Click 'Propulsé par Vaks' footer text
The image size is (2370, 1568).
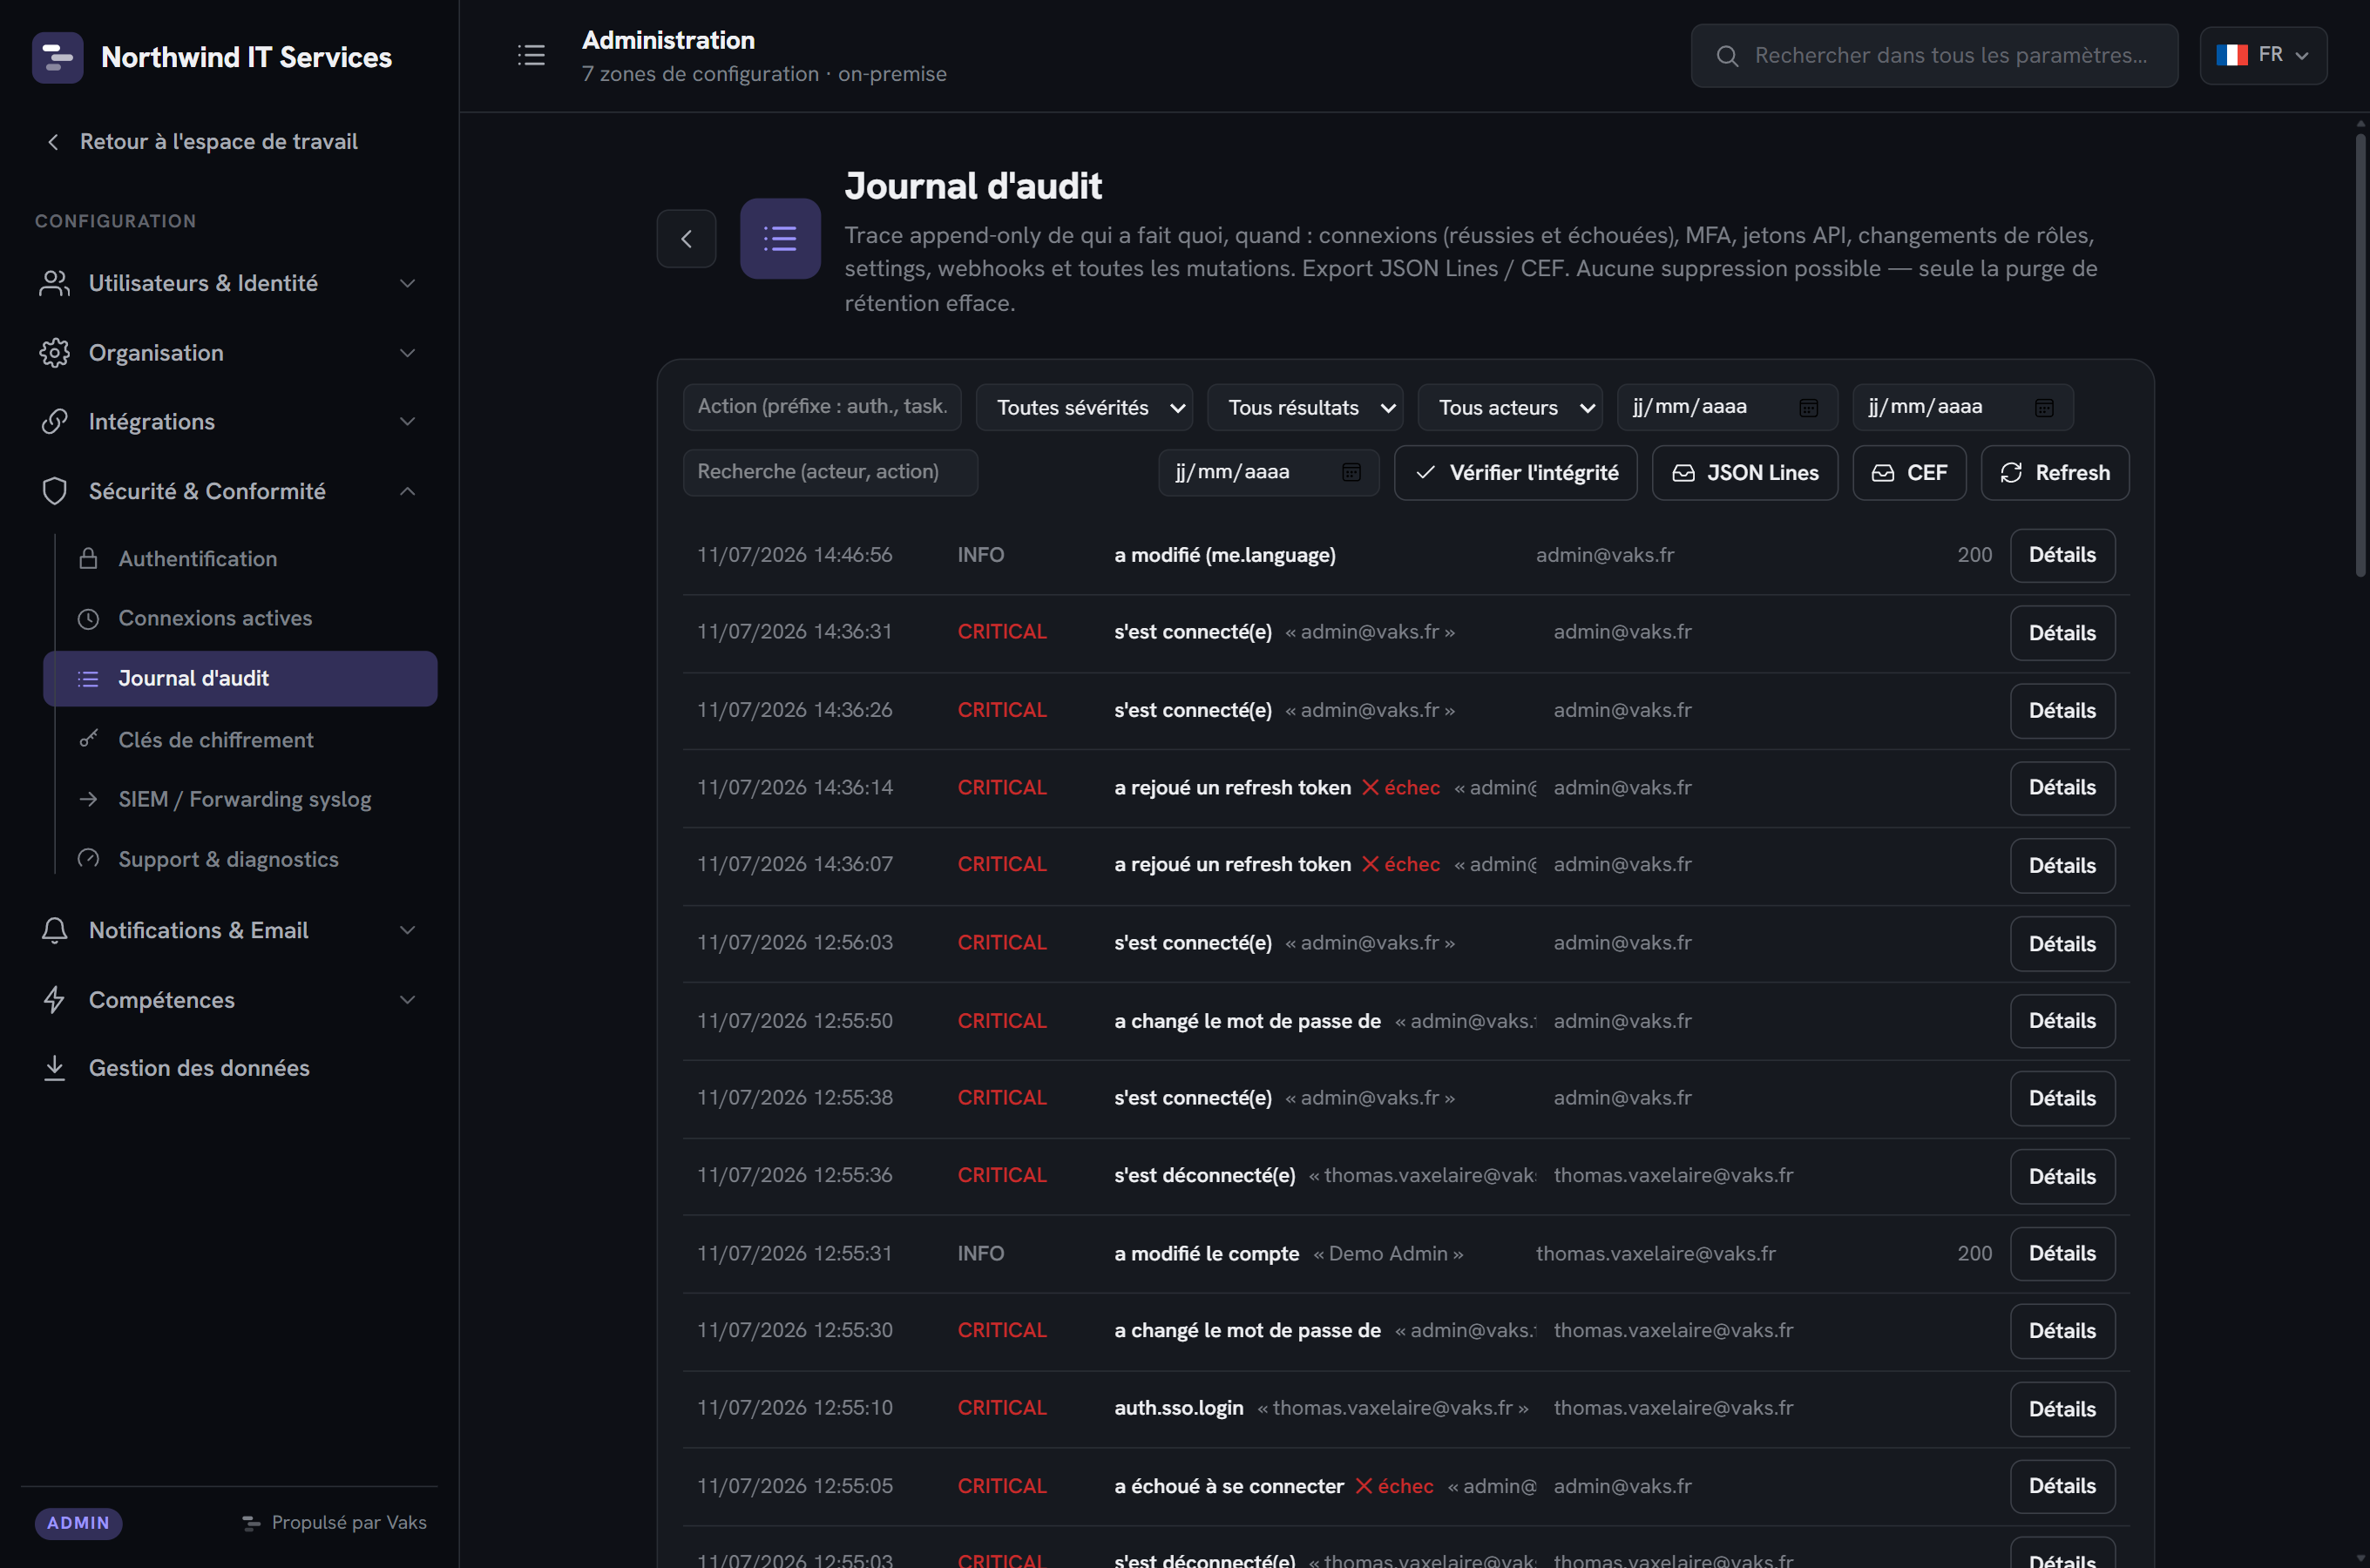click(349, 1523)
